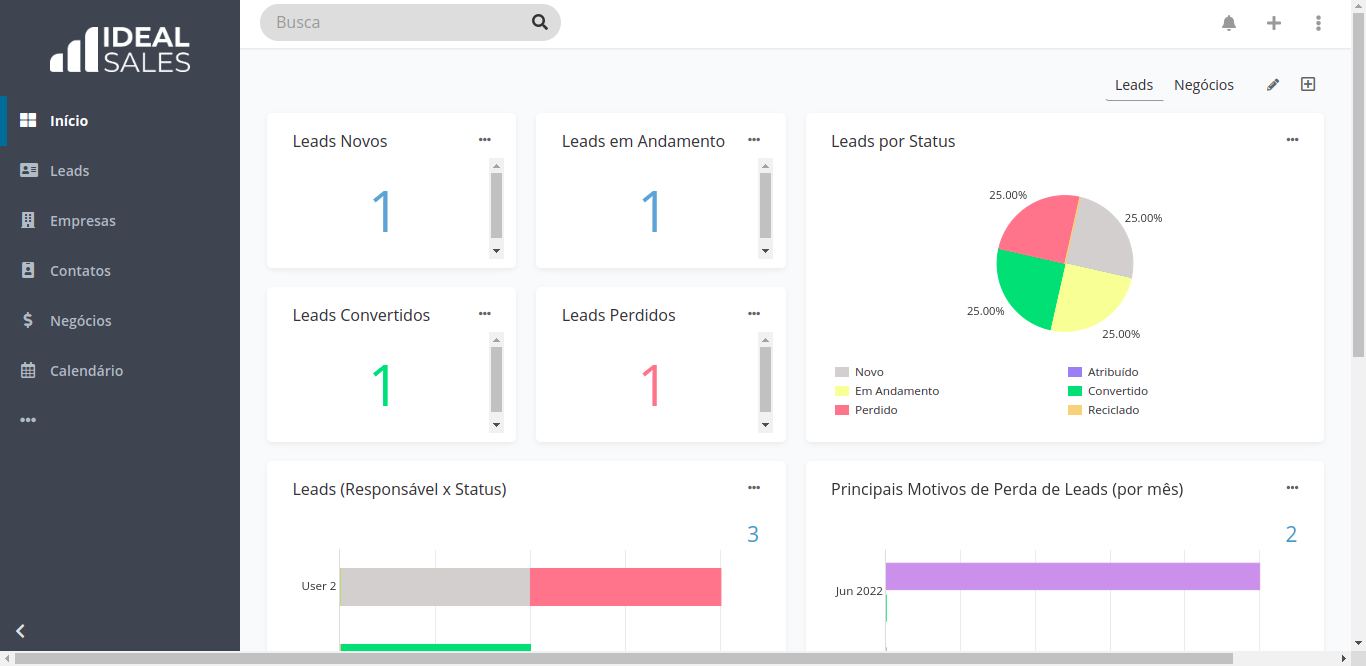The image size is (1366, 666).
Task: Toggle Atribuído legend entry in pie chart
Action: pyautogui.click(x=1103, y=372)
